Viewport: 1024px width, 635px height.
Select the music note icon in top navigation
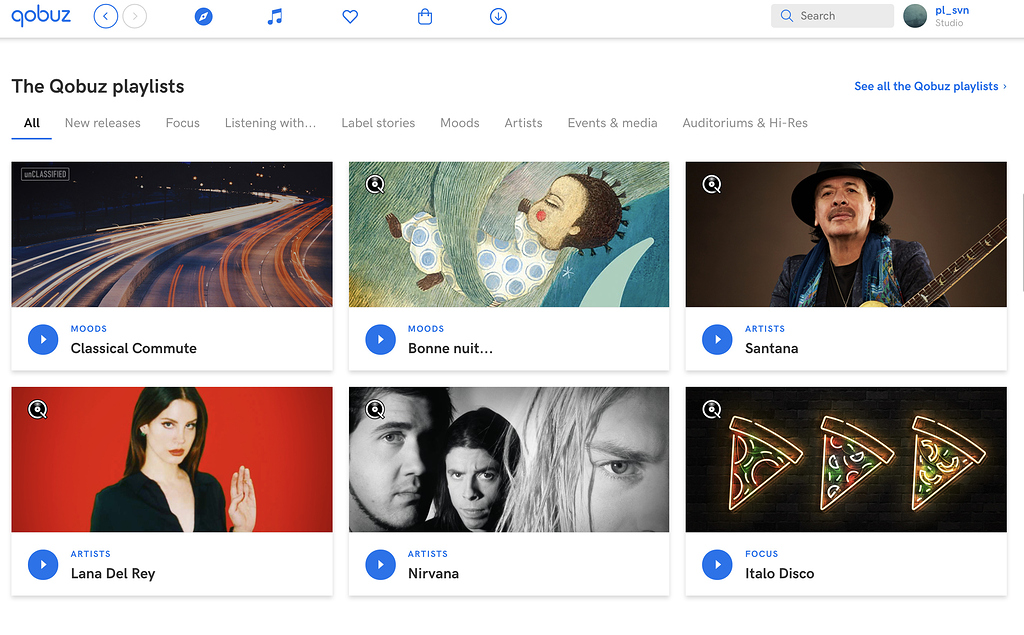click(275, 16)
